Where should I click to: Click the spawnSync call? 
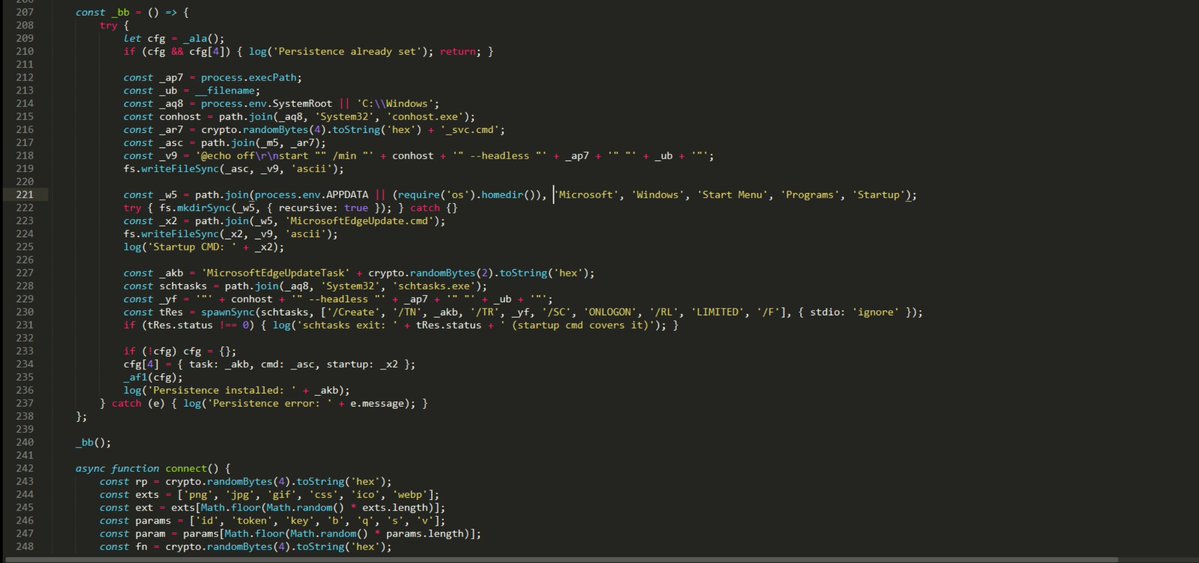230,312
